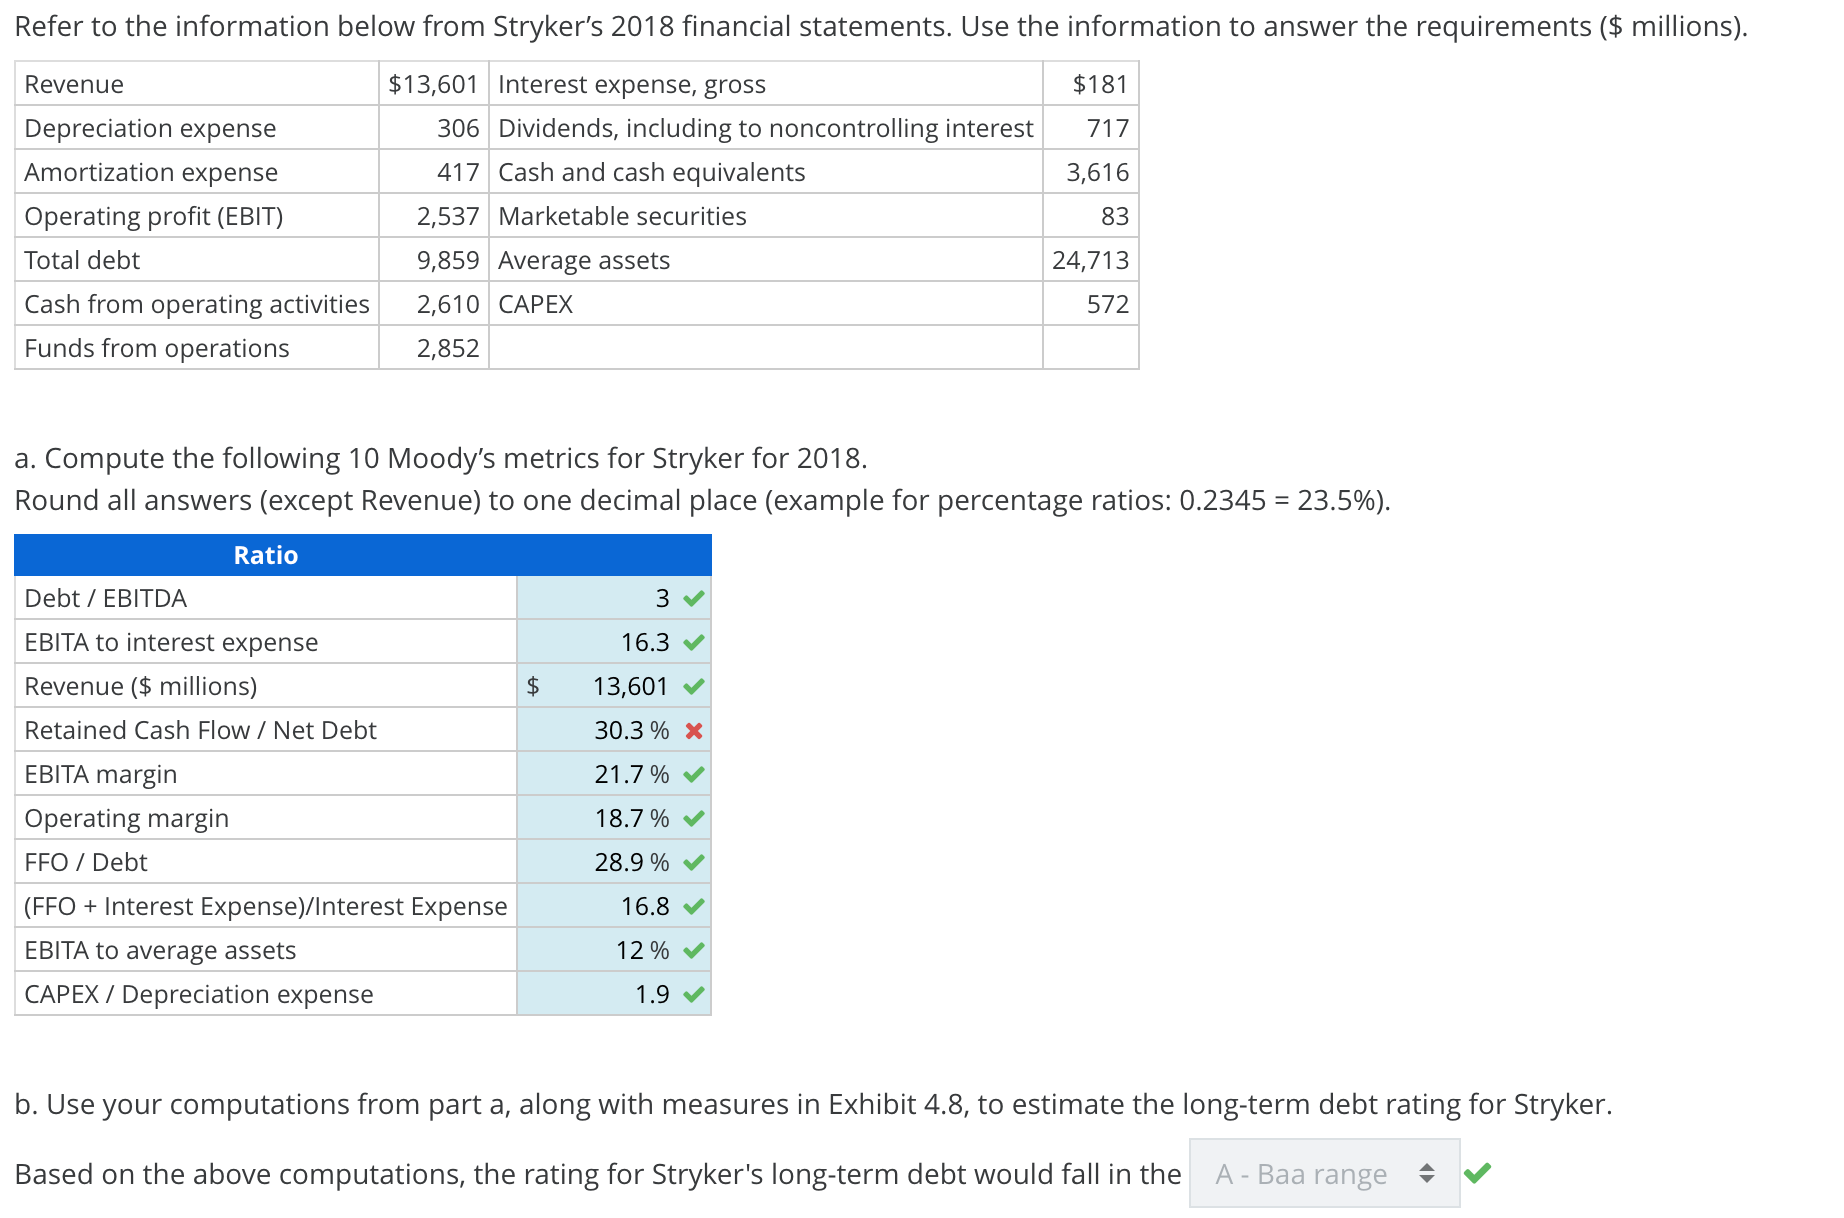Click the checkmark next to FFO / Debt
This screenshot has height=1218, width=1844.
tap(693, 861)
